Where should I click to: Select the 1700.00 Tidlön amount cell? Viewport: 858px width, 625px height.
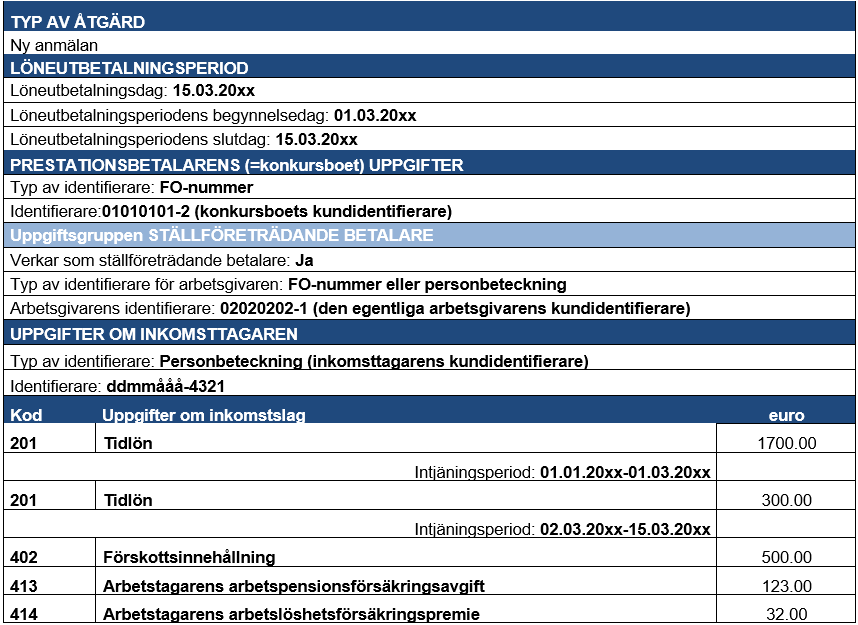785,443
